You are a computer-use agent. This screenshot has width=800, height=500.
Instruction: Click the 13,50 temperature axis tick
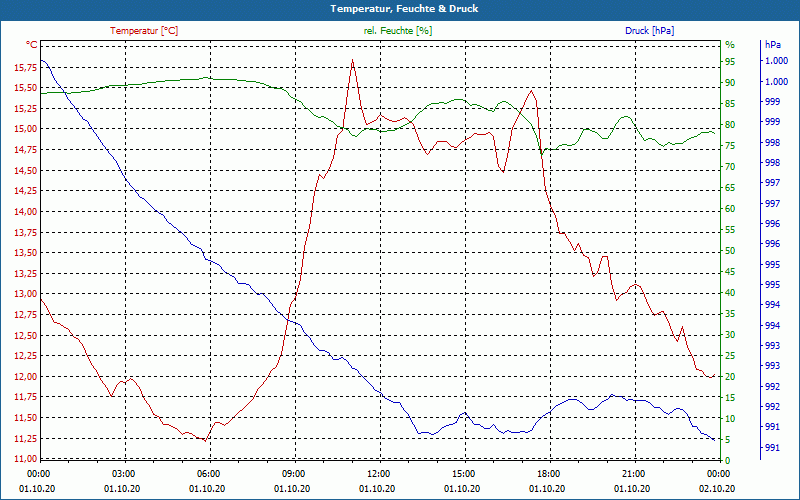26,253
